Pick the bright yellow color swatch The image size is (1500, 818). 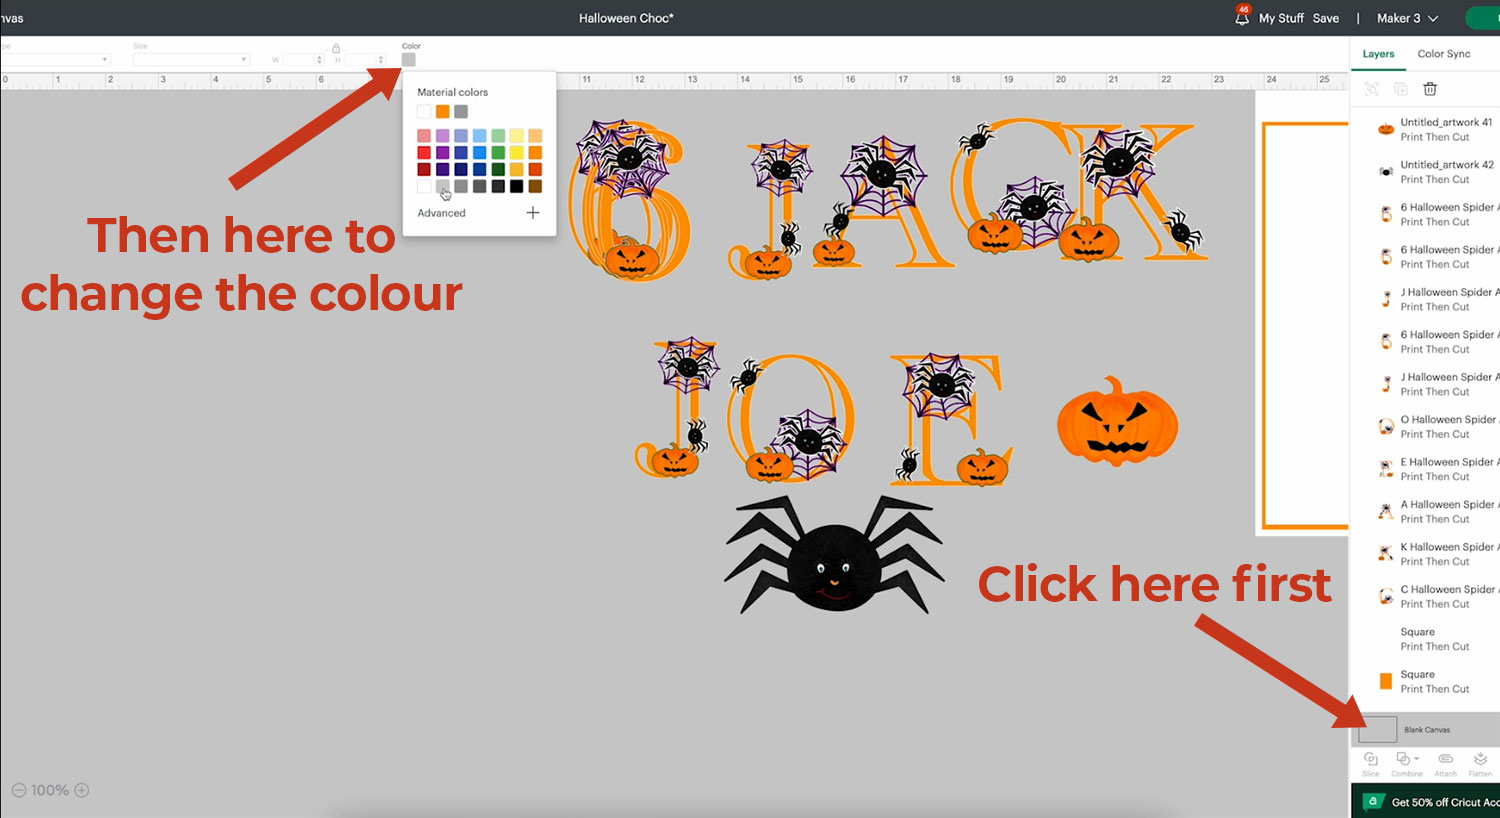[x=516, y=153]
